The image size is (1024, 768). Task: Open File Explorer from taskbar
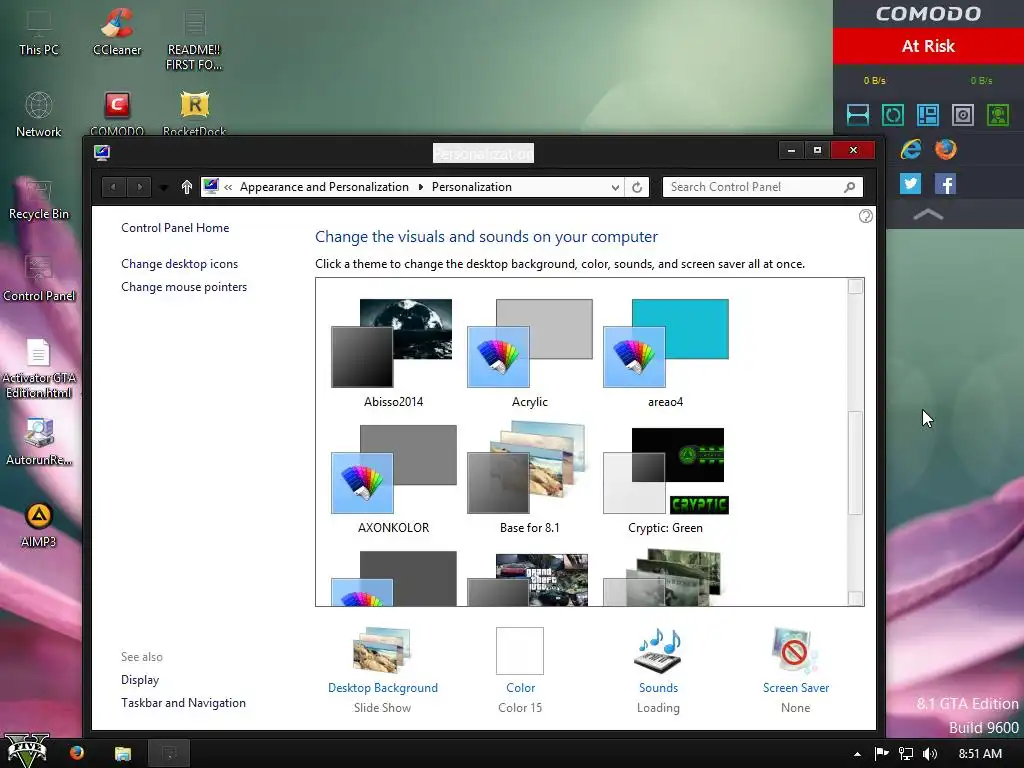pyautogui.click(x=123, y=754)
